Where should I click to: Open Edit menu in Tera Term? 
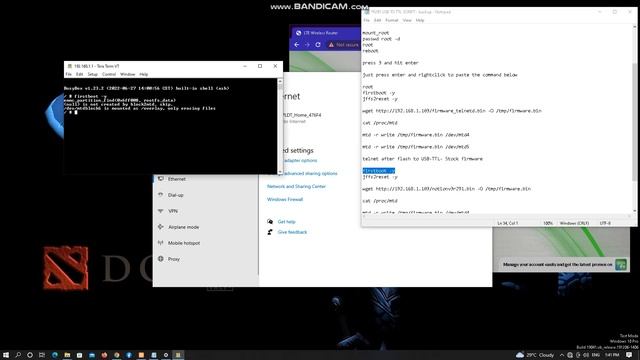point(79,74)
